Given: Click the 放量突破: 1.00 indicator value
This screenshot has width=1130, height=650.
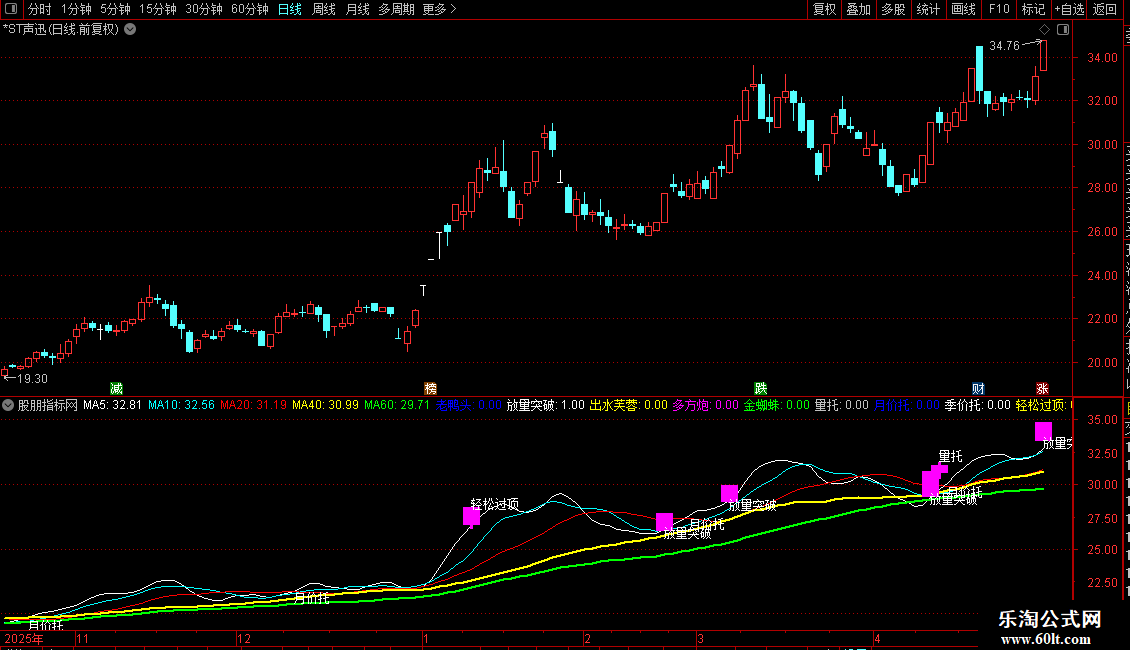Looking at the screenshot, I should tap(546, 405).
